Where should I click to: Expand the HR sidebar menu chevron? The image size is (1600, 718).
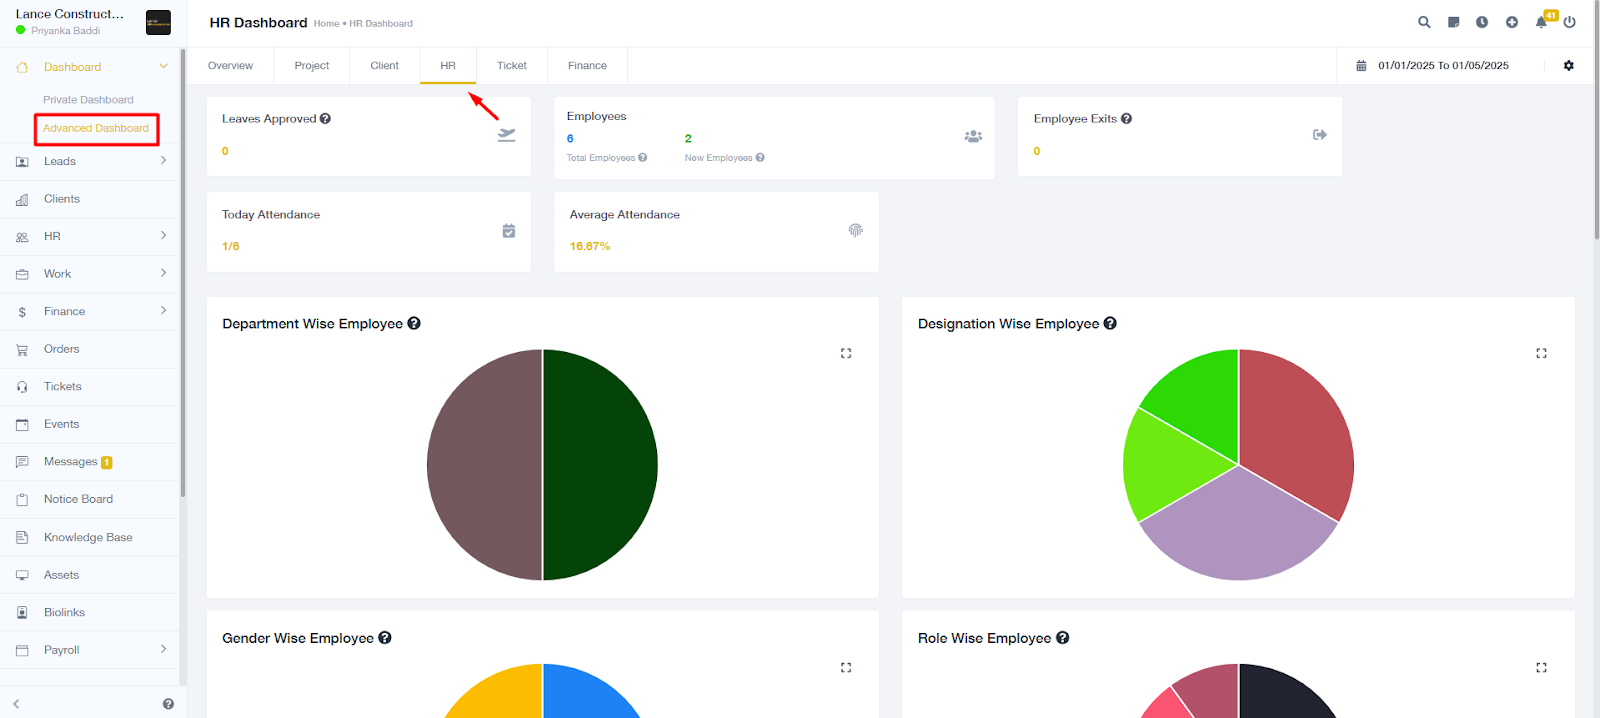[164, 236]
